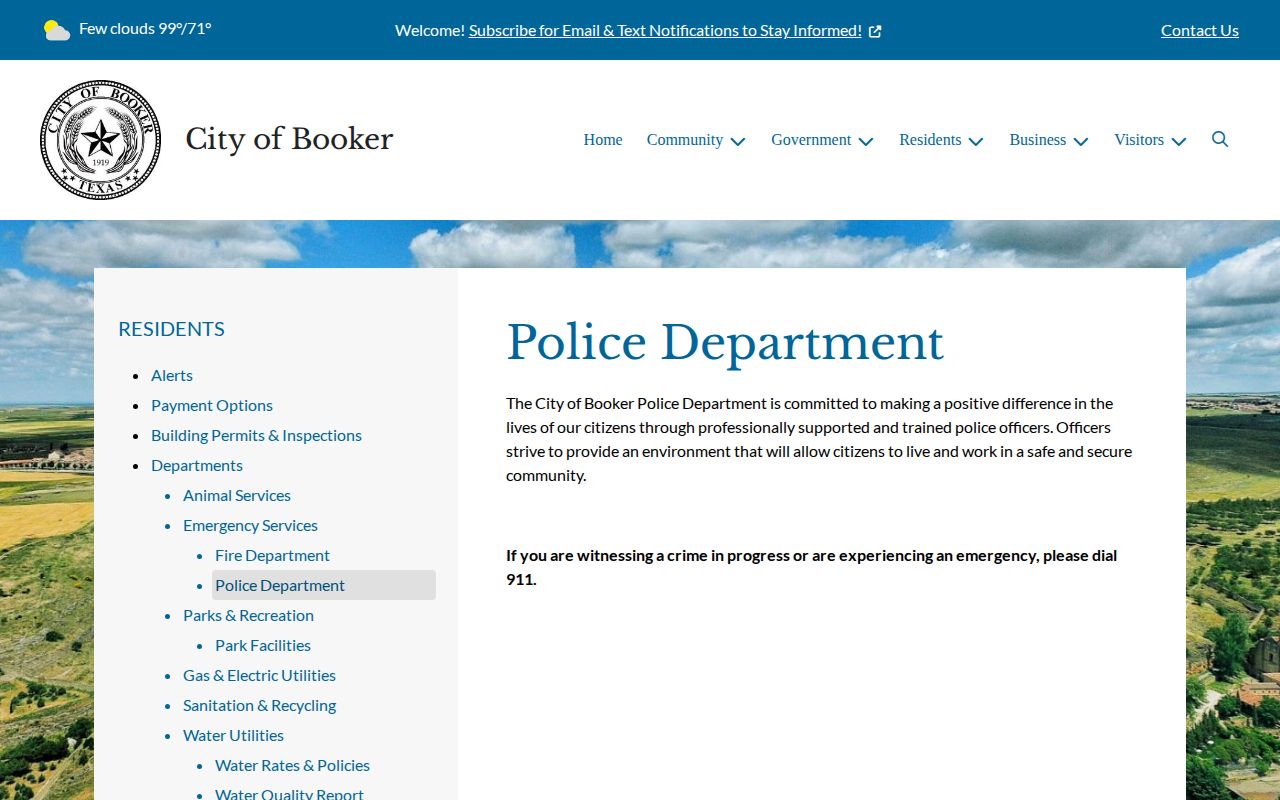The image size is (1280, 800).
Task: Open the Community menu label
Action: coord(685,140)
